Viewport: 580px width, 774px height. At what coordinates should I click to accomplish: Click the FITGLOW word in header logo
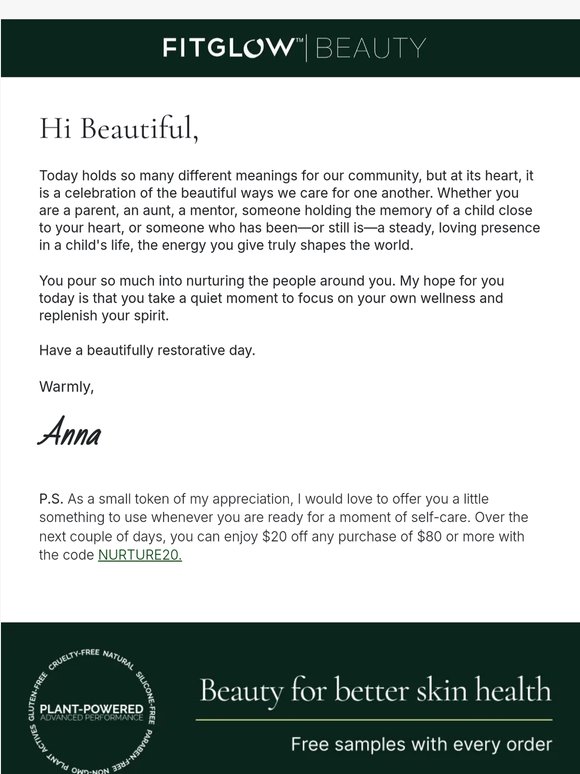pos(229,48)
